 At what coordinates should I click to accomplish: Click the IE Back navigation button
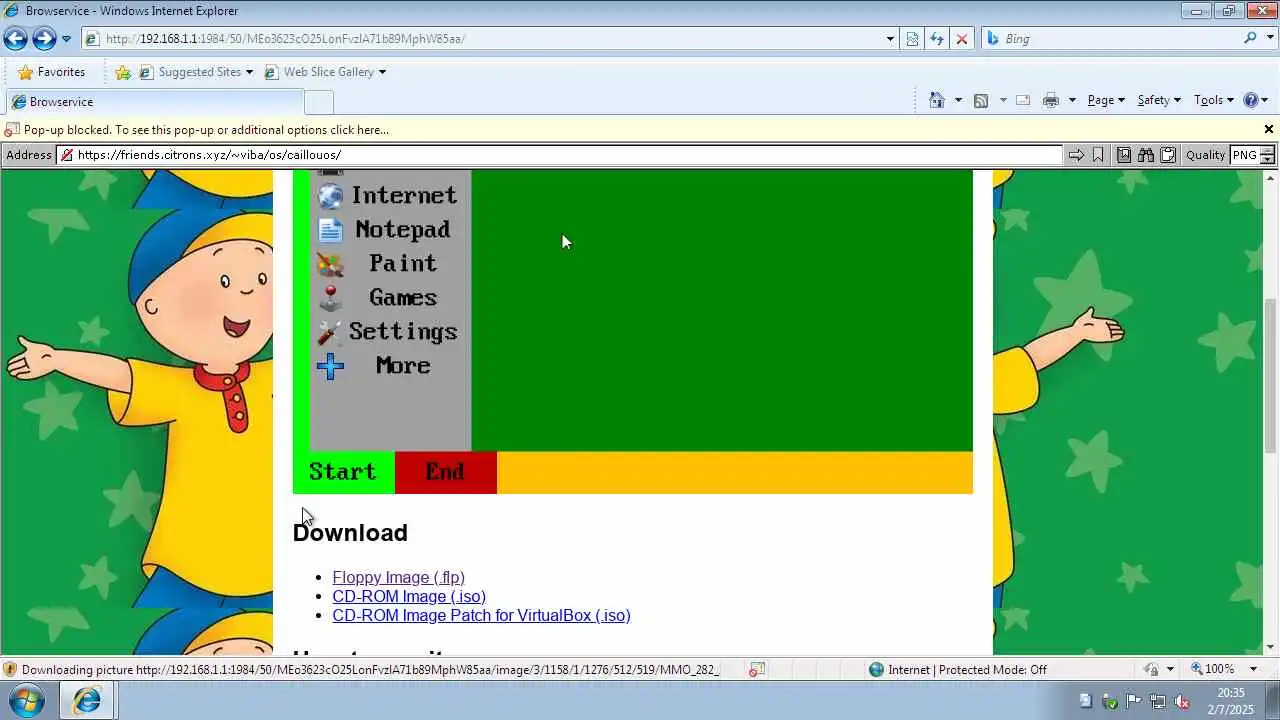click(x=15, y=39)
